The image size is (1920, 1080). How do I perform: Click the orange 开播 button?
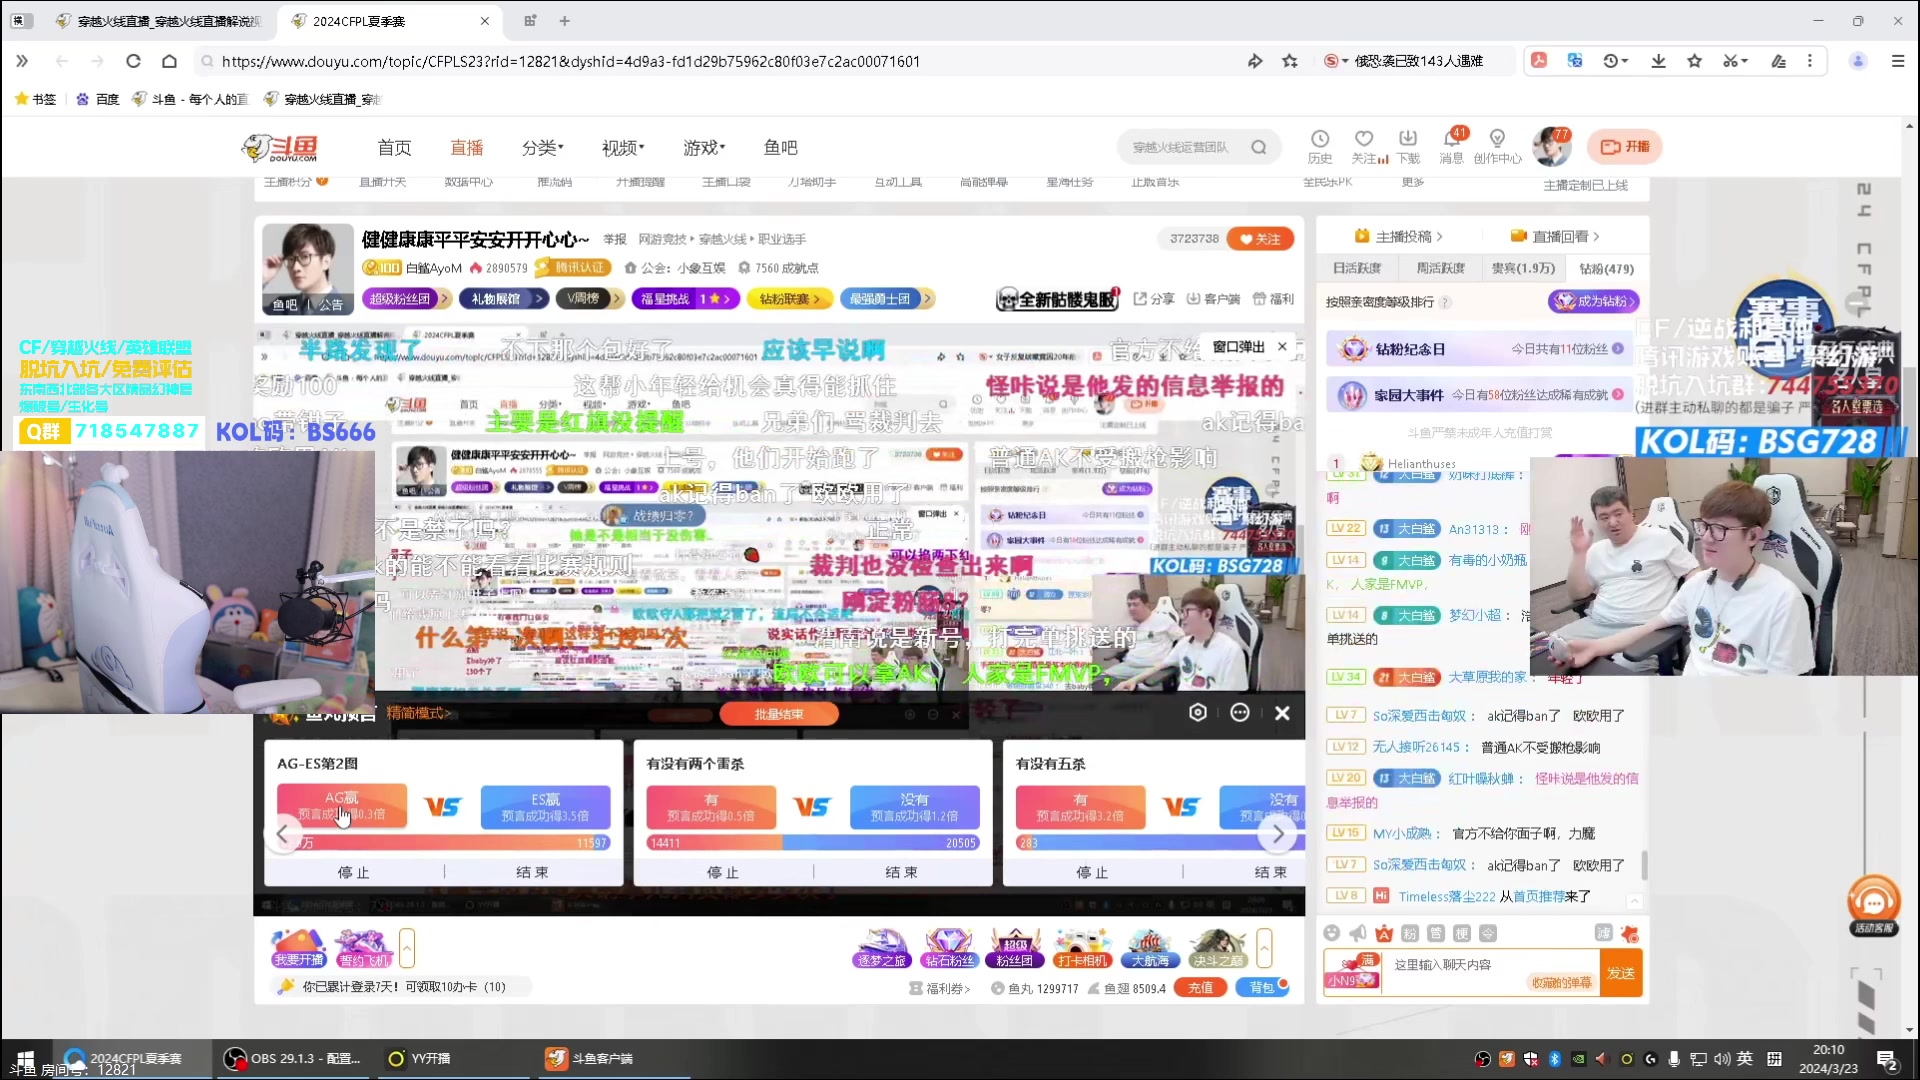point(1624,147)
